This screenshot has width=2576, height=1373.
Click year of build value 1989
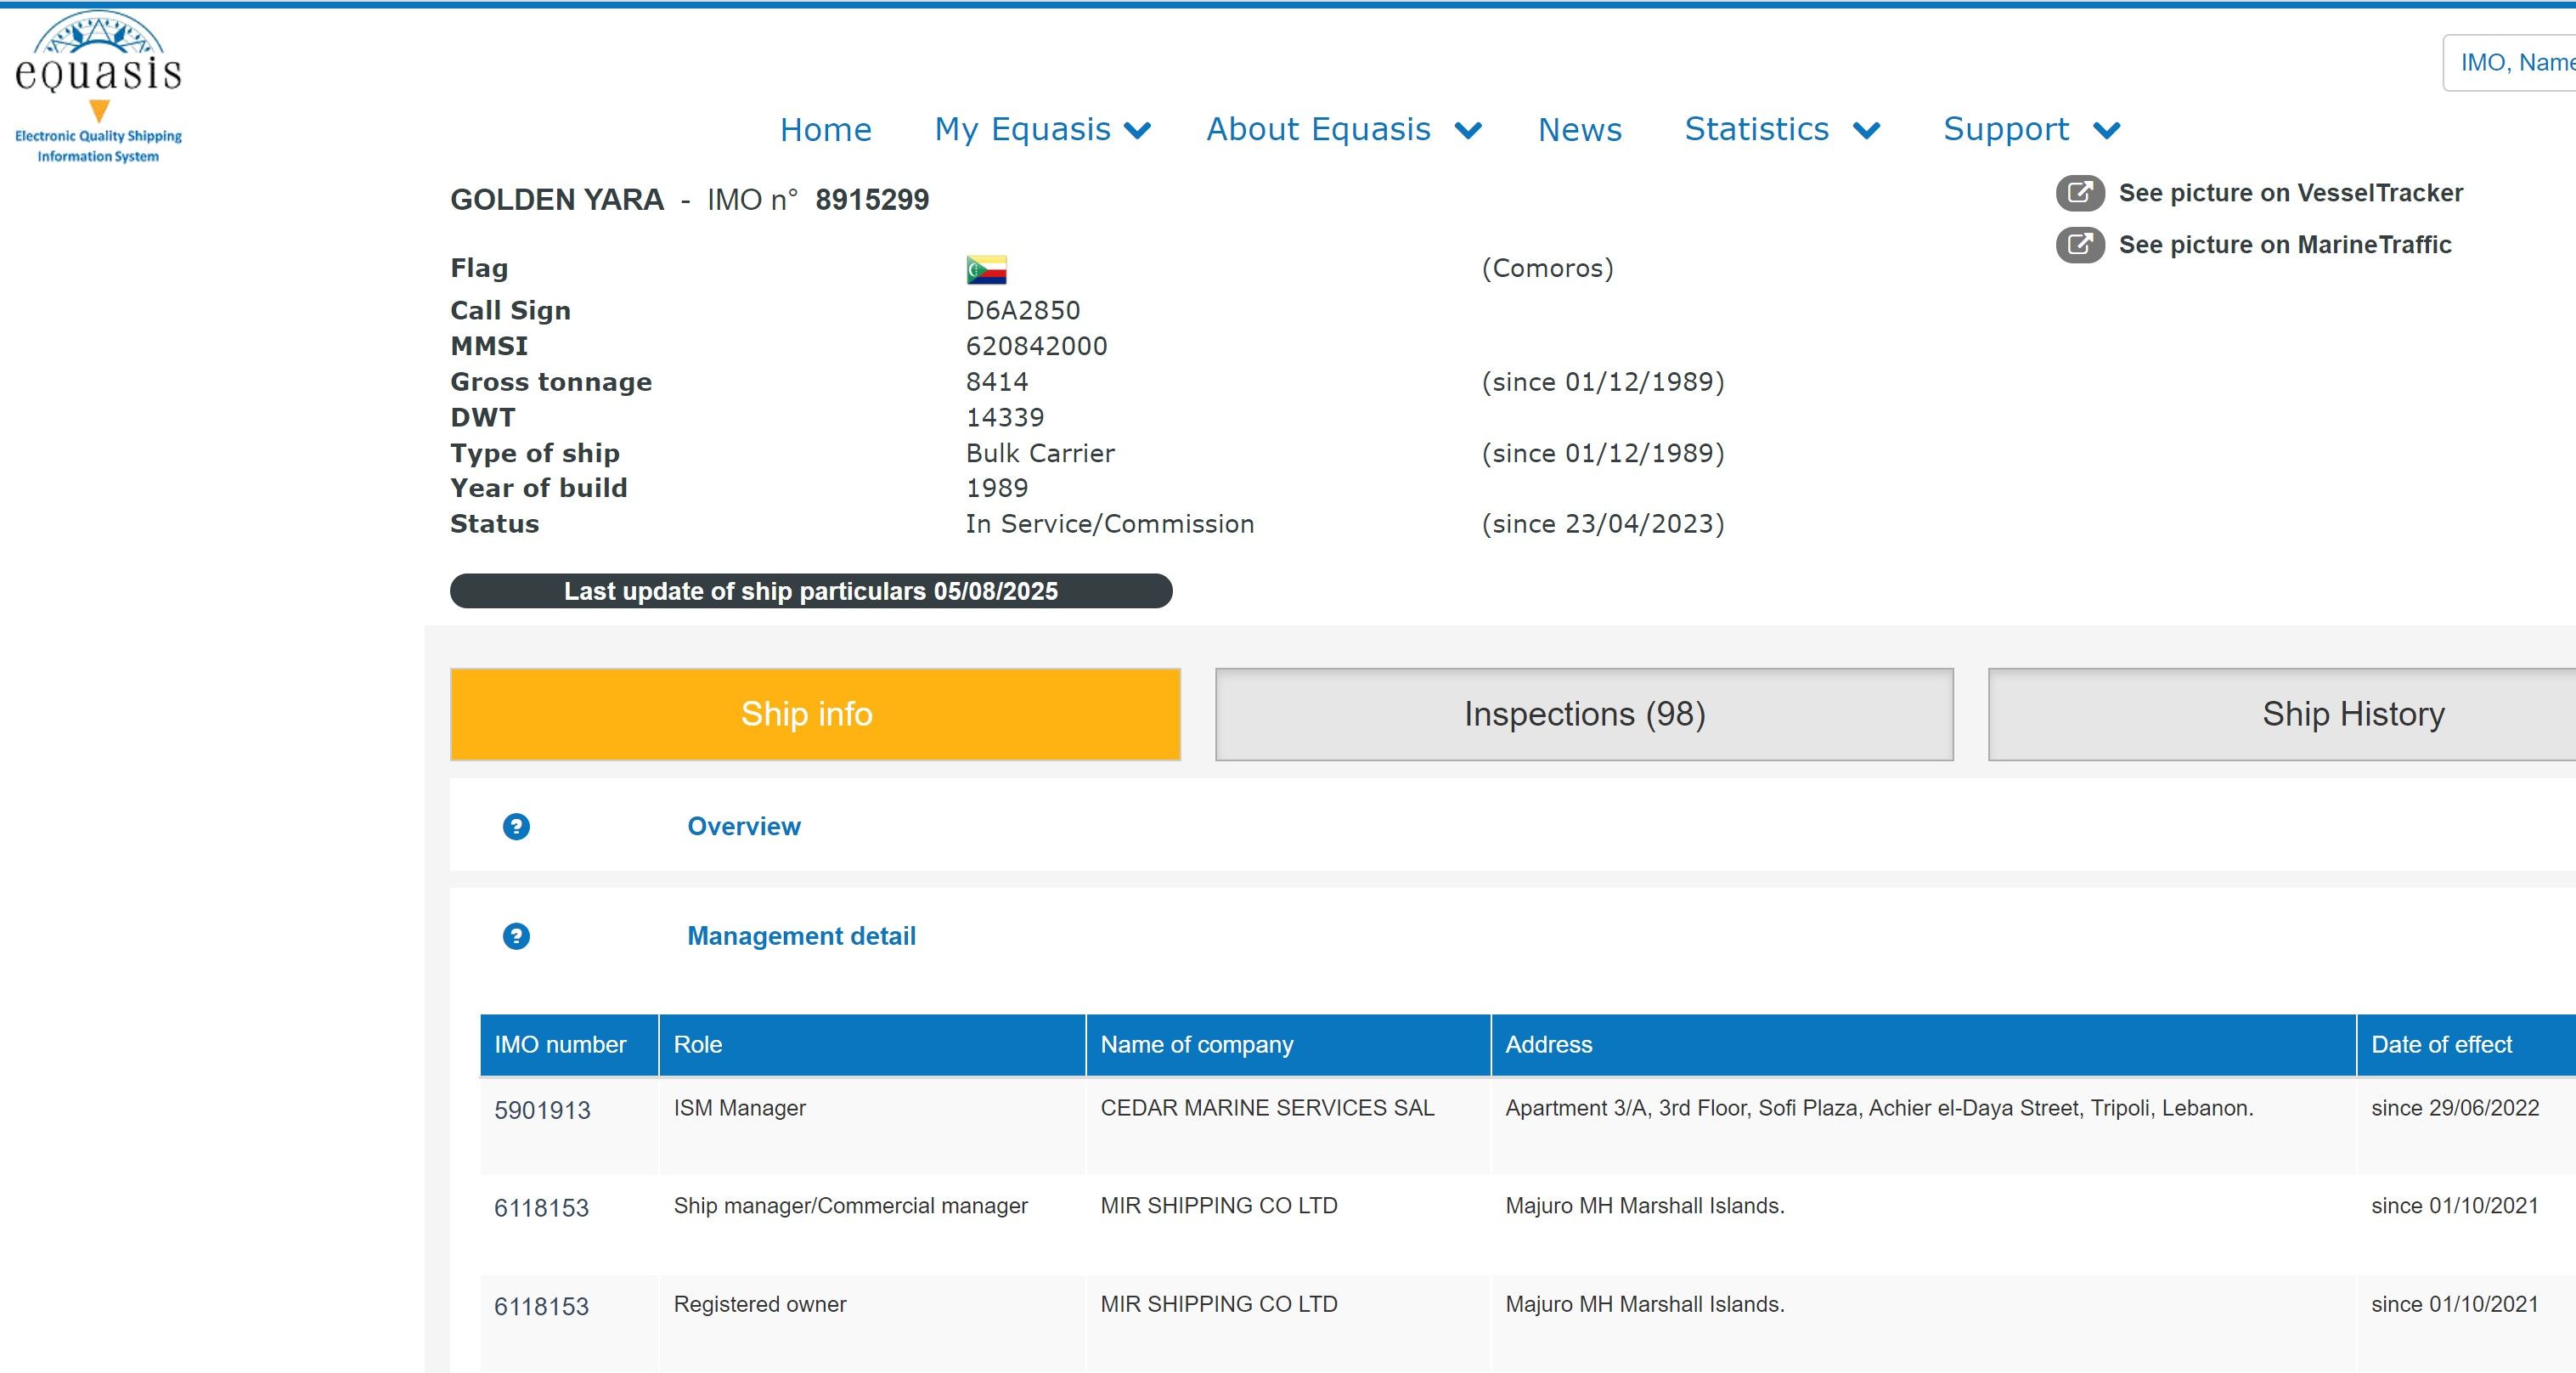pos(997,489)
